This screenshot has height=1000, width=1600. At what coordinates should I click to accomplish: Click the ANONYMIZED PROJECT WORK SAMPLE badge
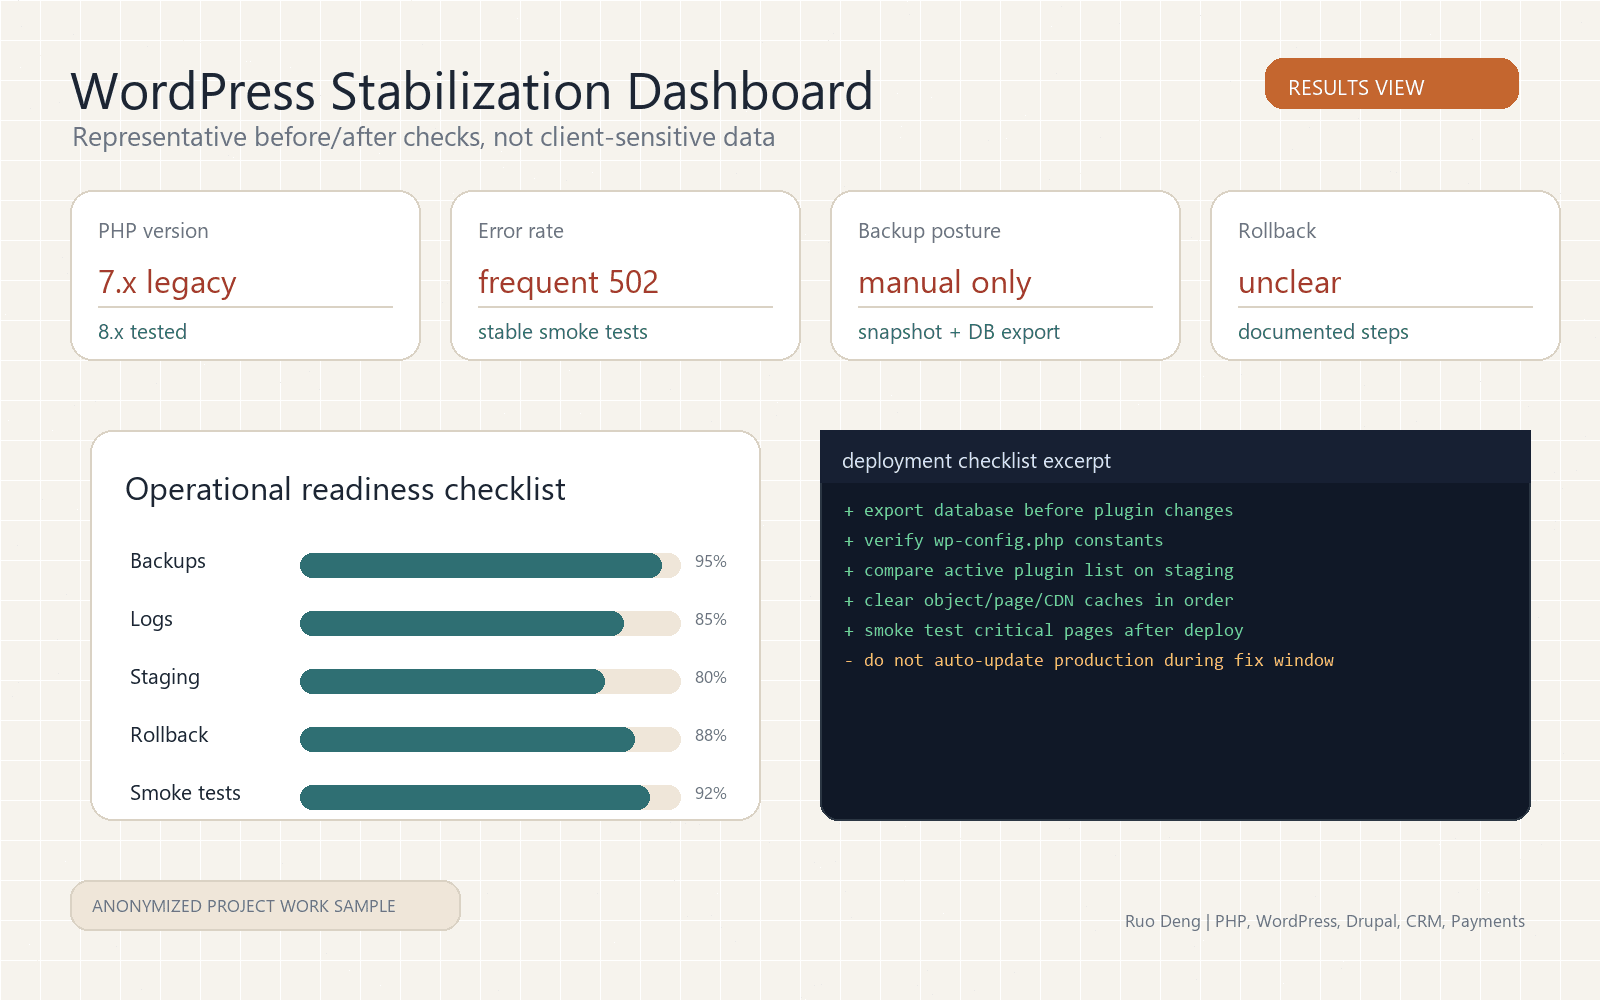tap(265, 906)
